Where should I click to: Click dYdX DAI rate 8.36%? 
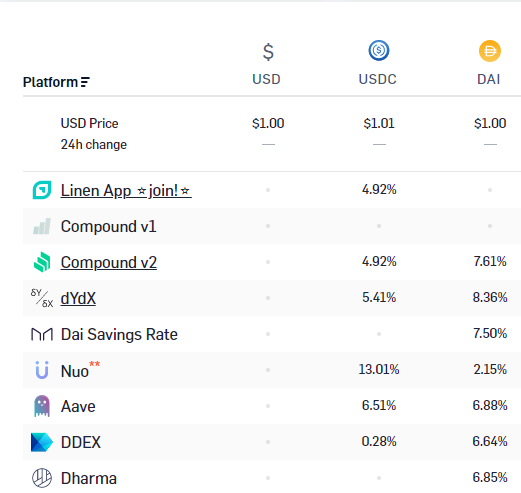coord(490,297)
